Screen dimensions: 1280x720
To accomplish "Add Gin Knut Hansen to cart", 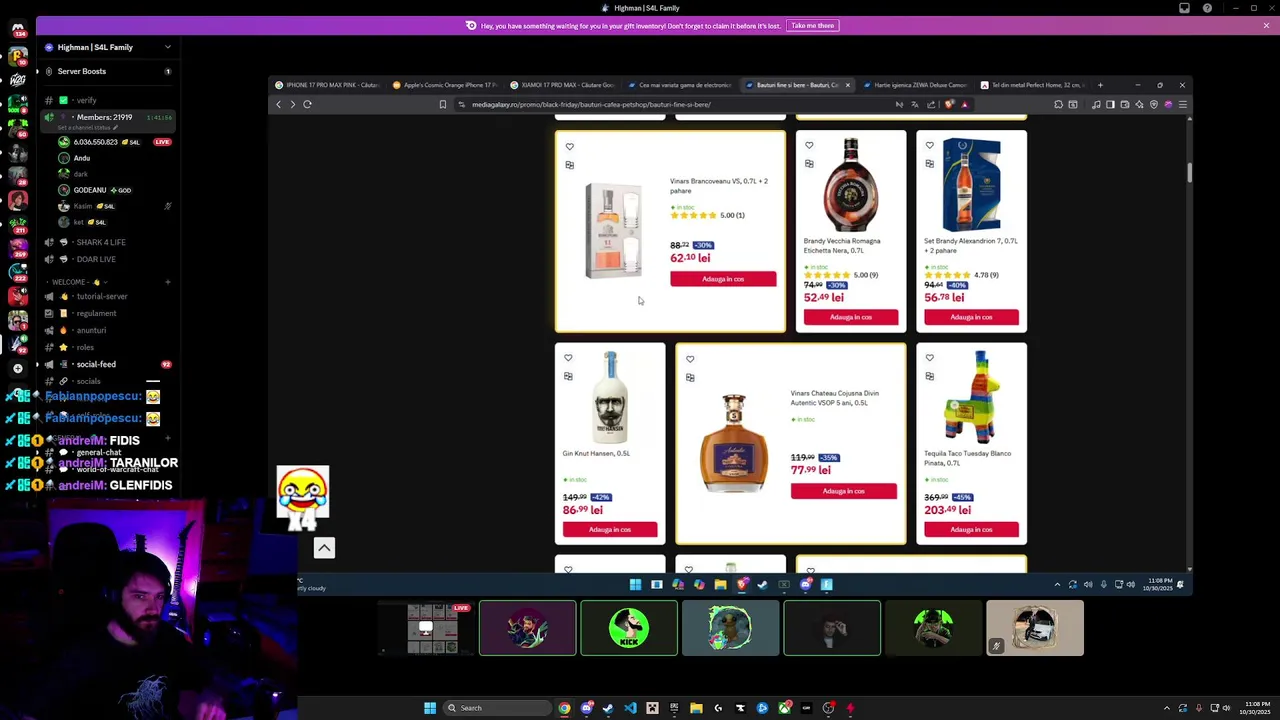I will tap(610, 529).
